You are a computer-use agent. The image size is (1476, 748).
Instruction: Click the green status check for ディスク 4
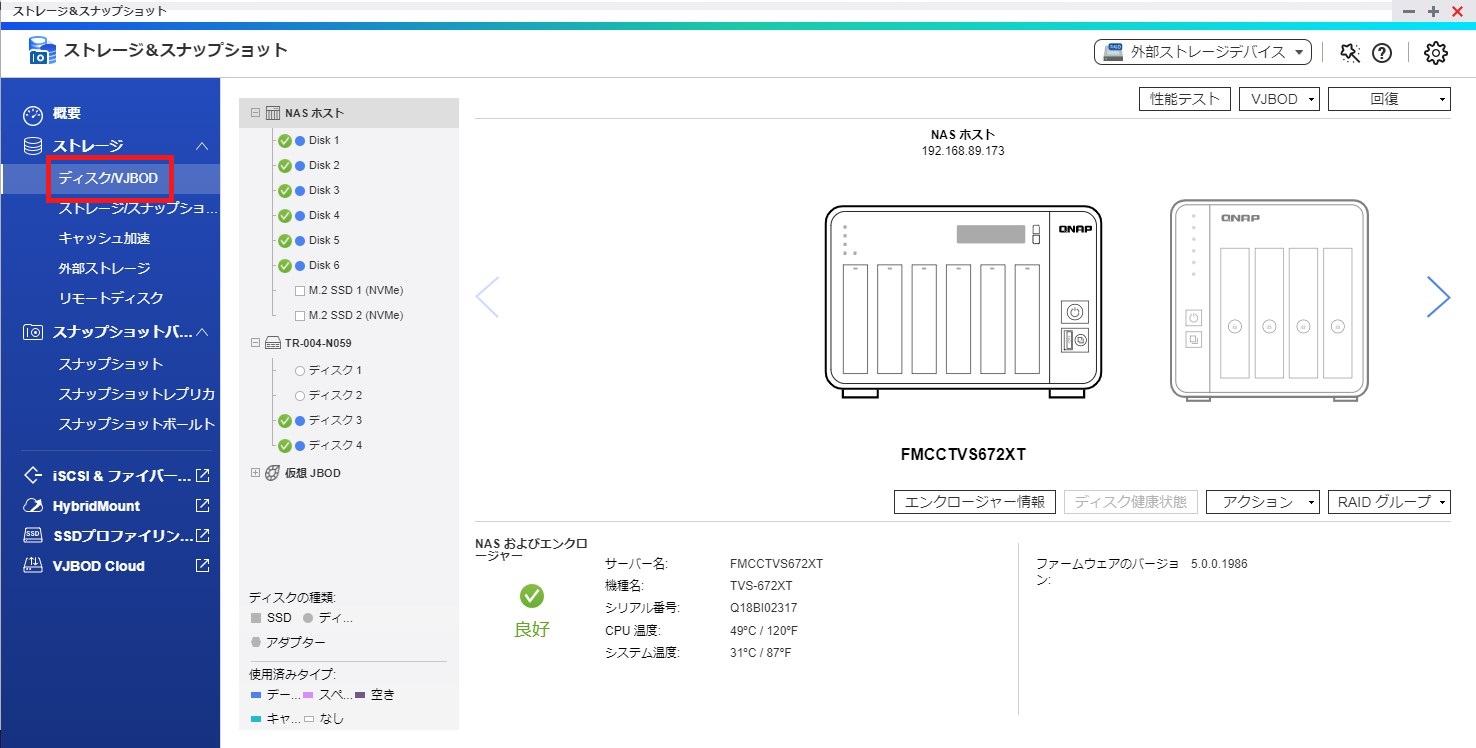(284, 446)
